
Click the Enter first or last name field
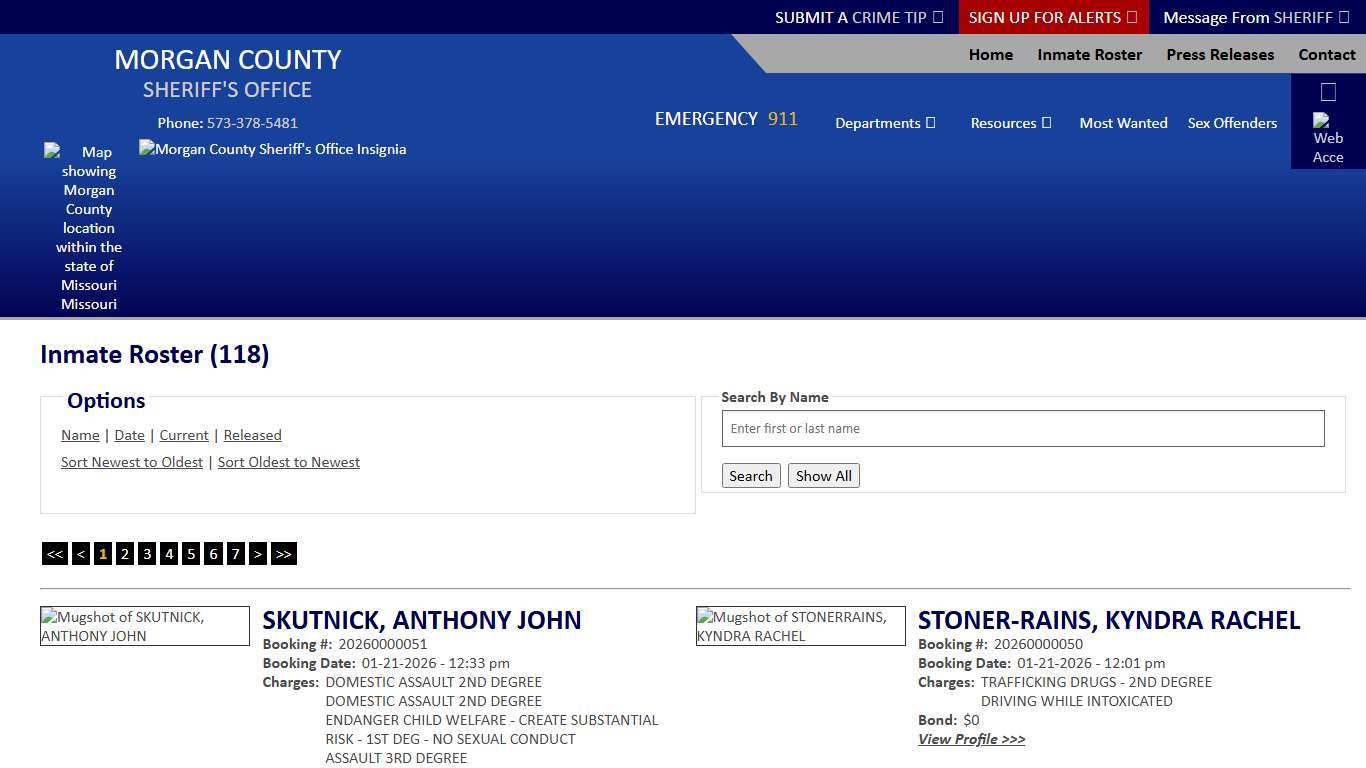click(1022, 428)
